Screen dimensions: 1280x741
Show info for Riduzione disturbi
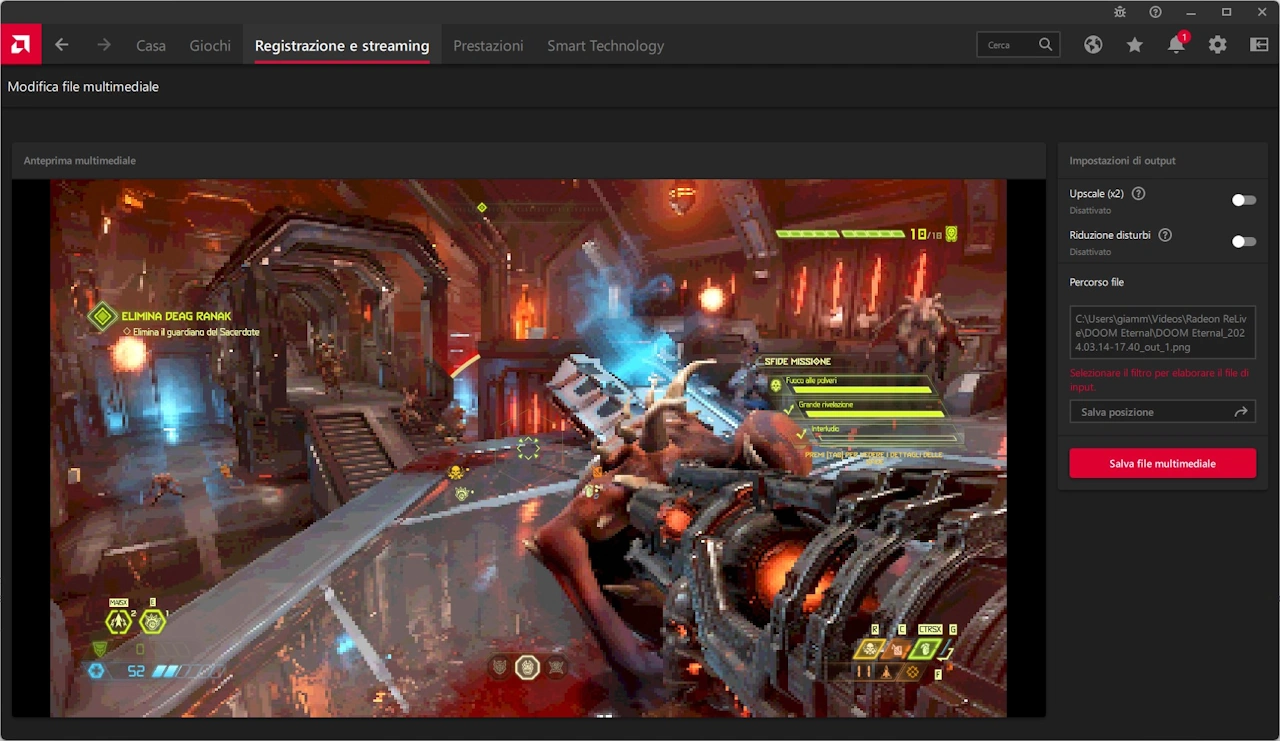click(1165, 235)
